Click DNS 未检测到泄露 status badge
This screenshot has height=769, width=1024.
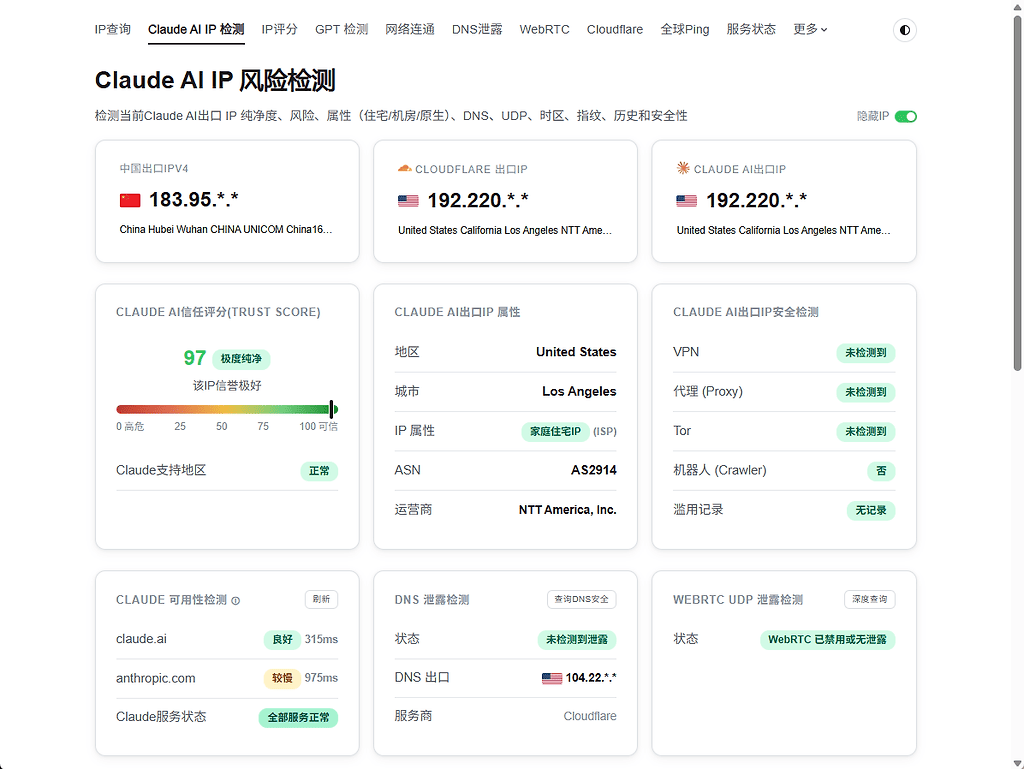(577, 640)
